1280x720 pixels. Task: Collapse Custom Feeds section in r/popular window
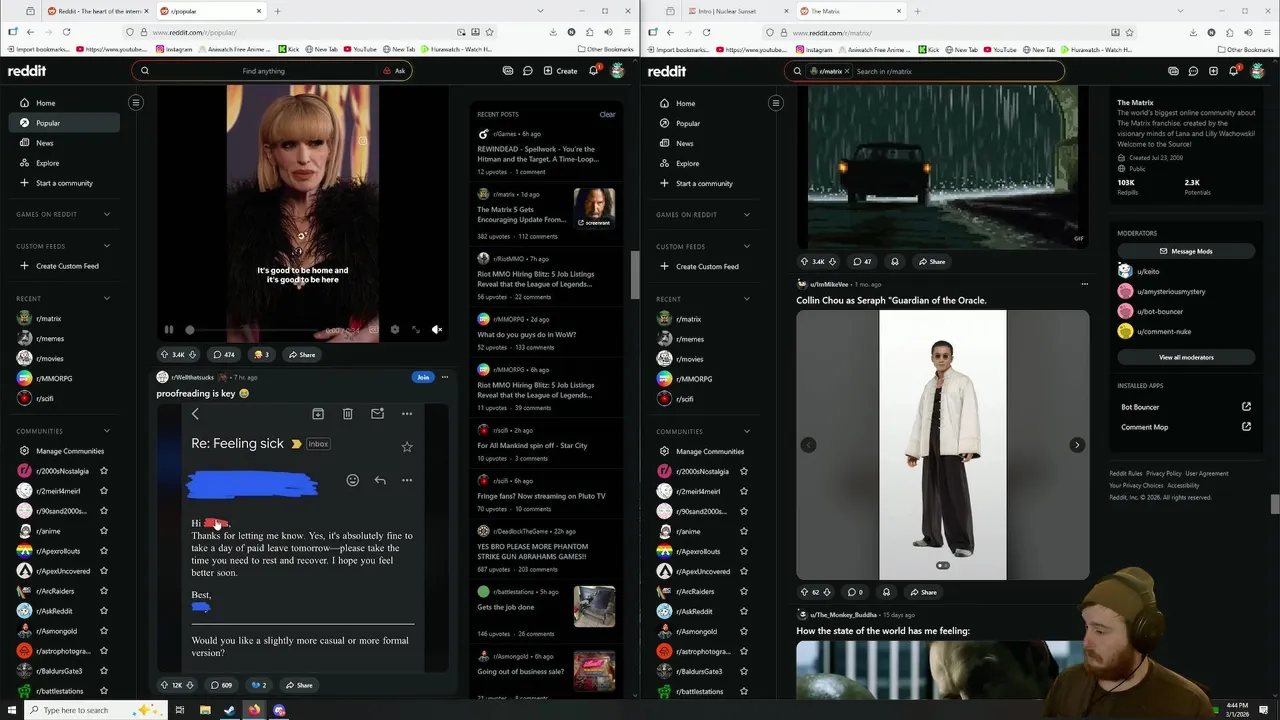pos(107,246)
